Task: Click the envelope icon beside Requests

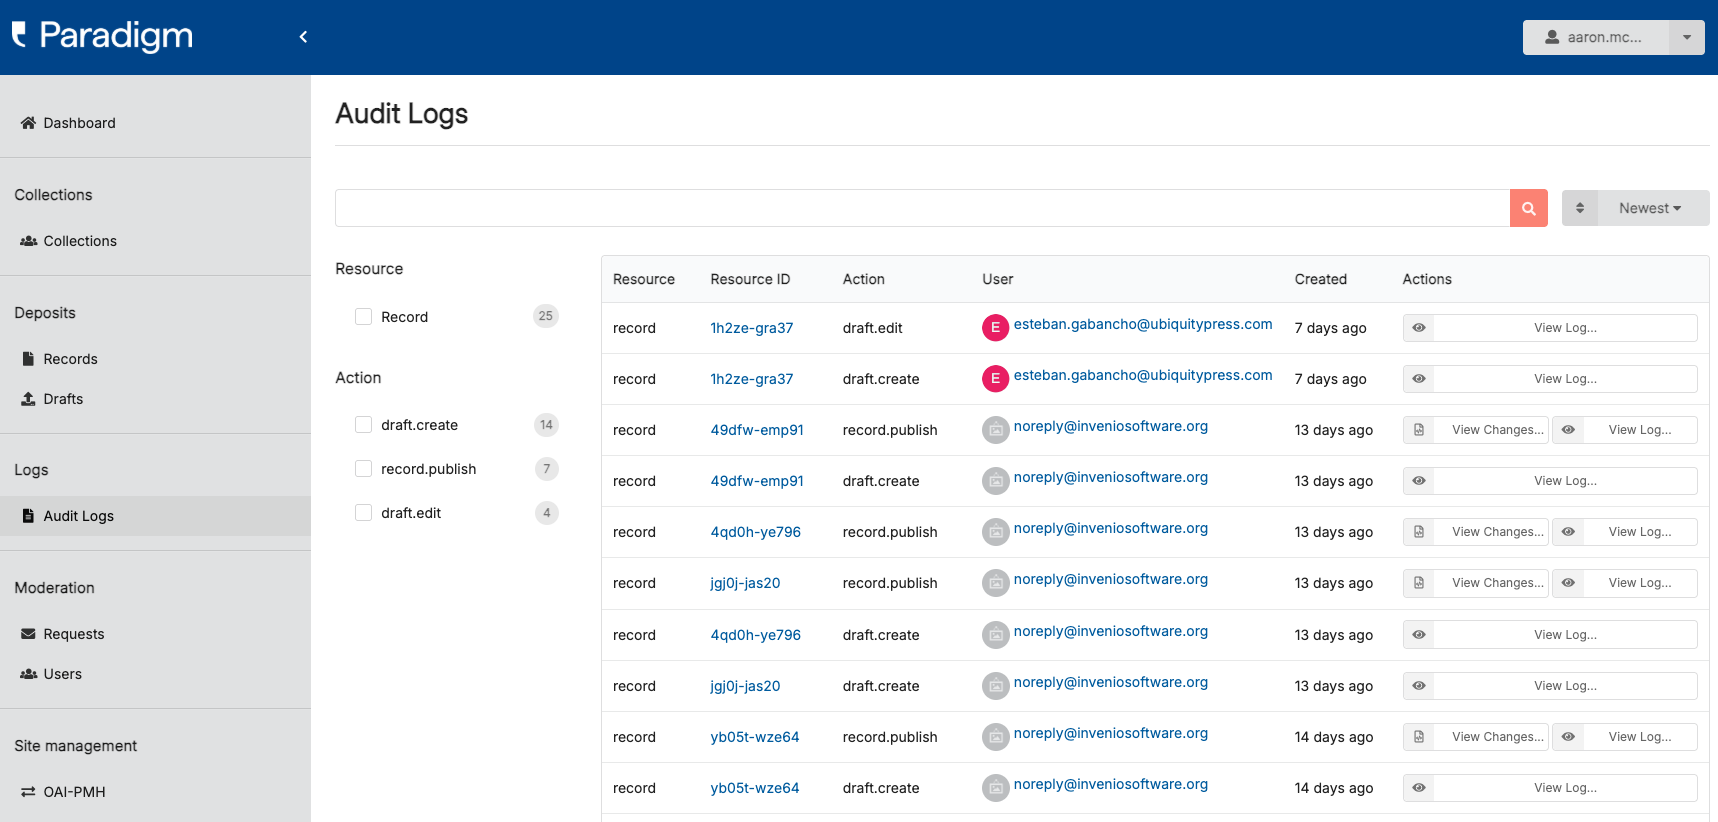Action: point(28,634)
